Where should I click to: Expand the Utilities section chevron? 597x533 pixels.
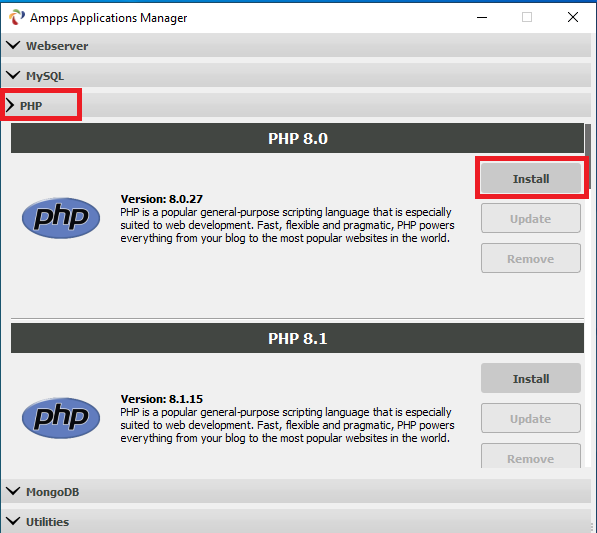(x=13, y=521)
